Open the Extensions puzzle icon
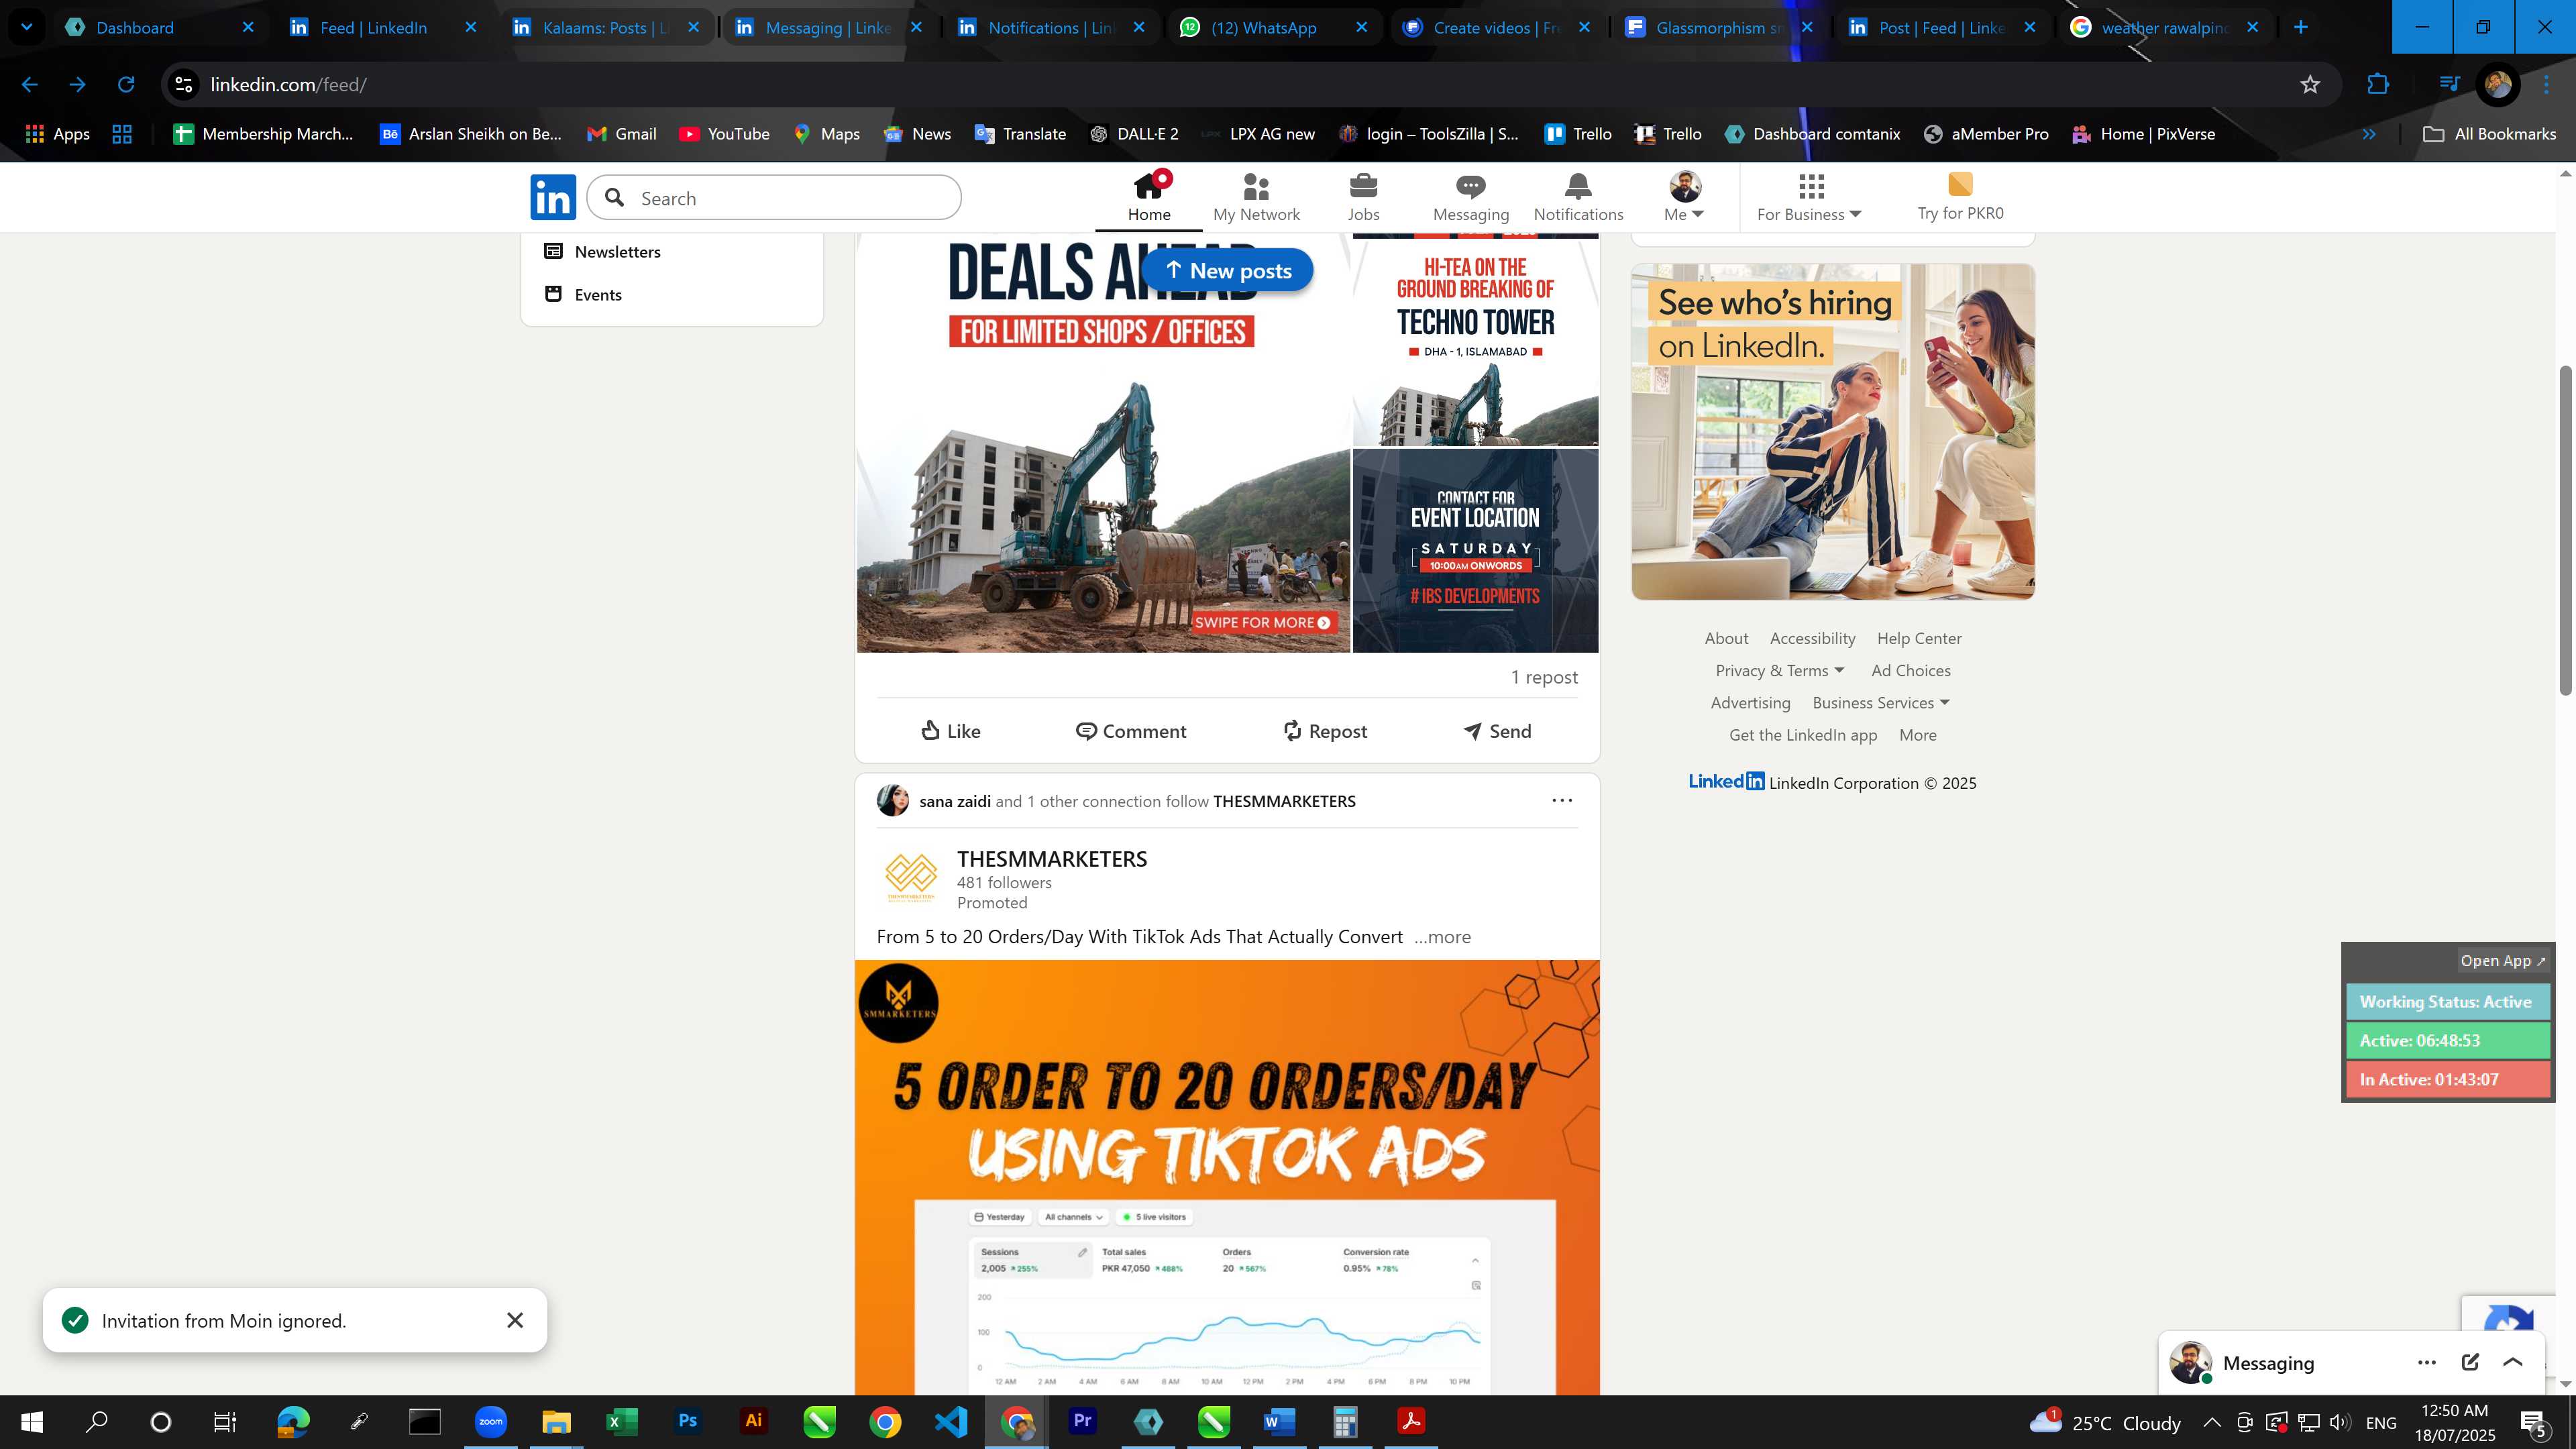The image size is (2576, 1449). 2378,85
